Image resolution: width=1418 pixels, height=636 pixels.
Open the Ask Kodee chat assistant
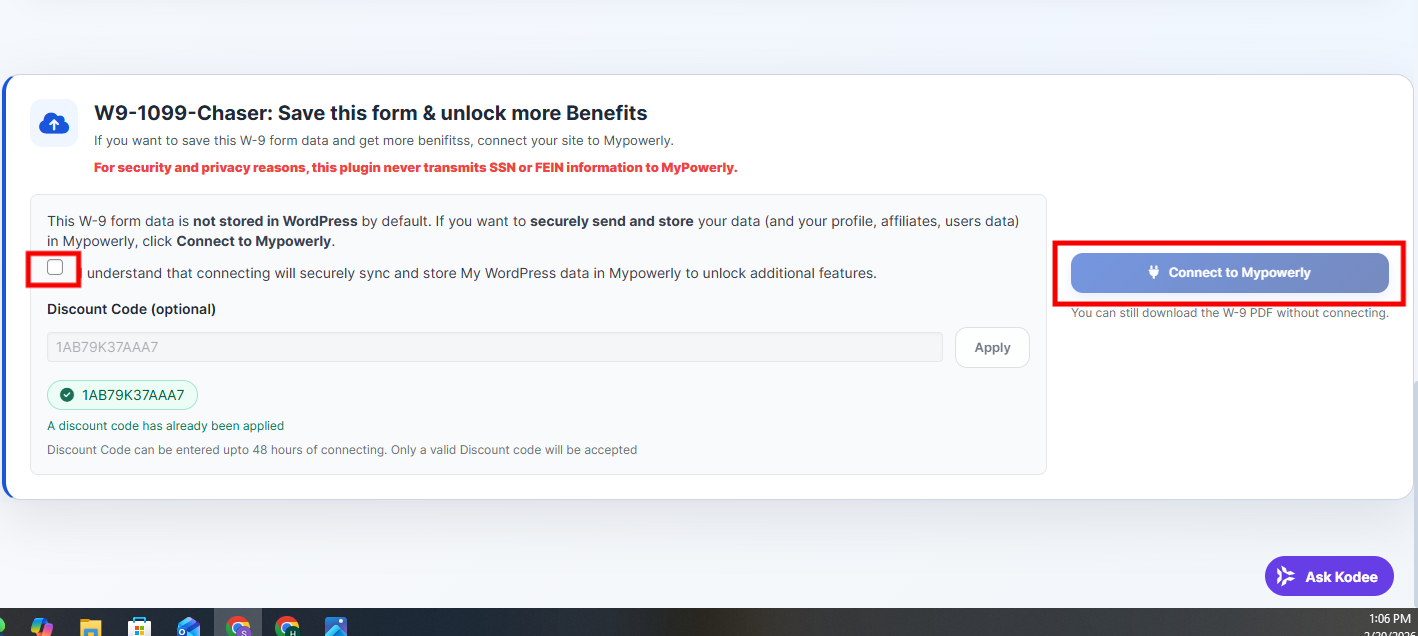1329,577
